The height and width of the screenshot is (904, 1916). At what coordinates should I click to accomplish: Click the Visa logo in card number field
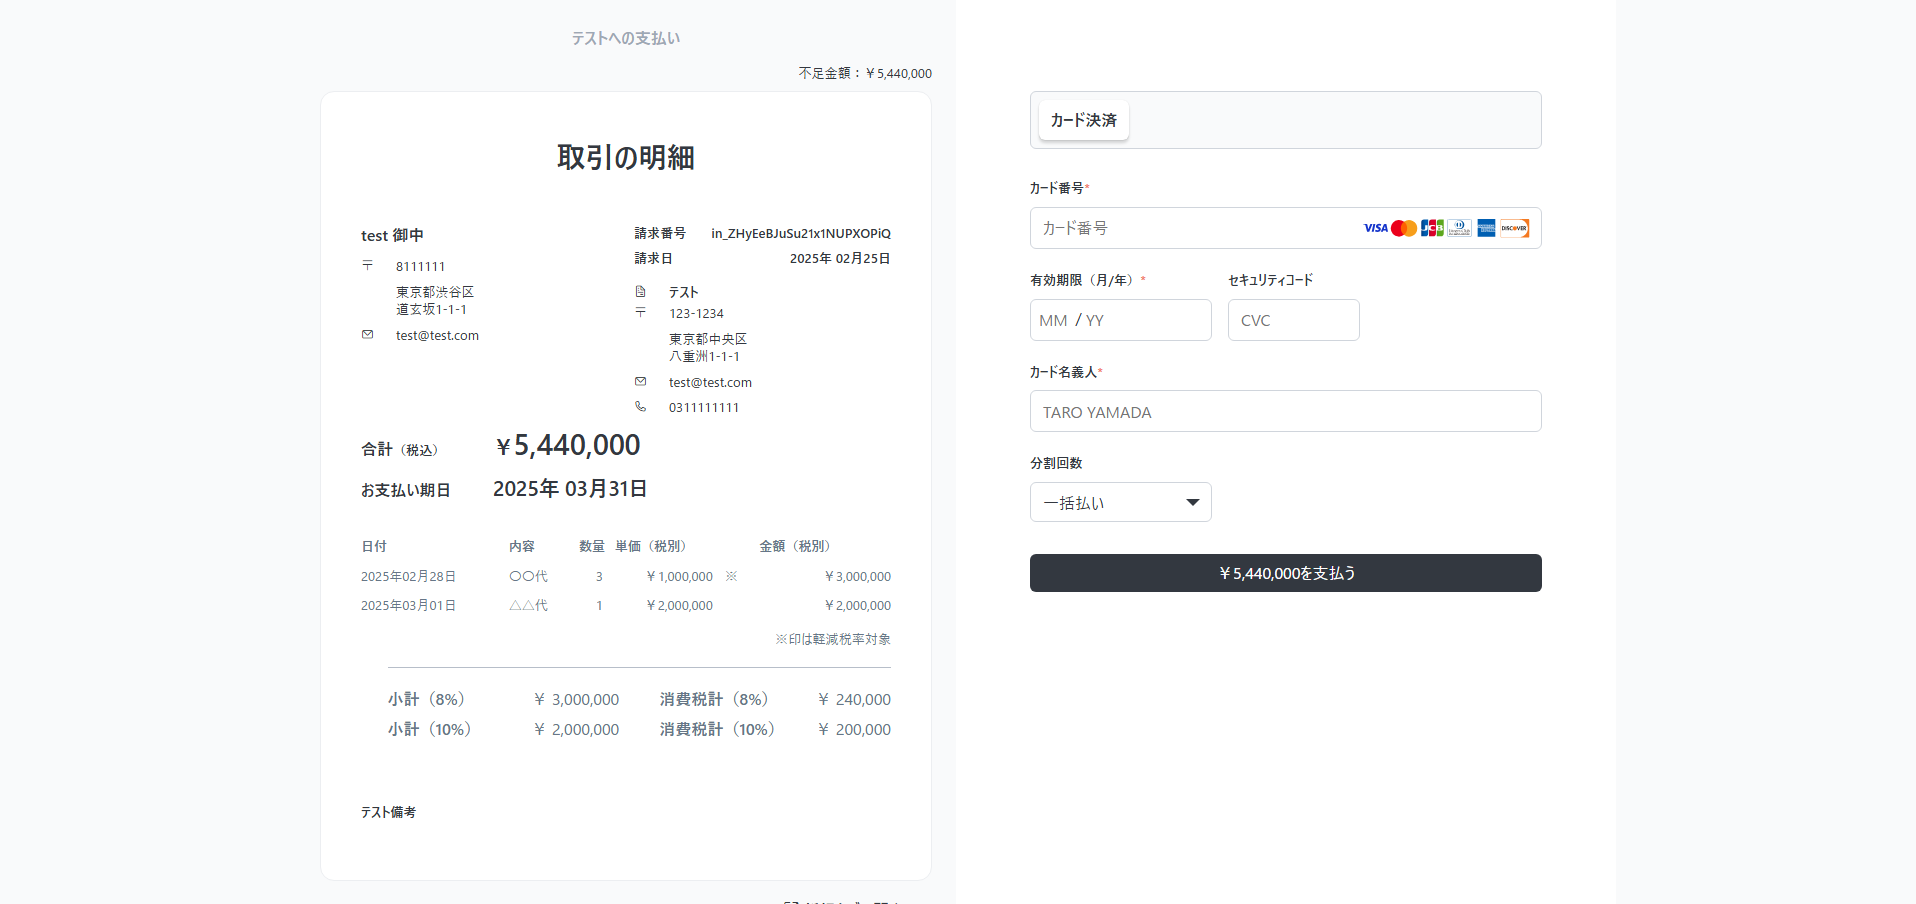point(1375,228)
